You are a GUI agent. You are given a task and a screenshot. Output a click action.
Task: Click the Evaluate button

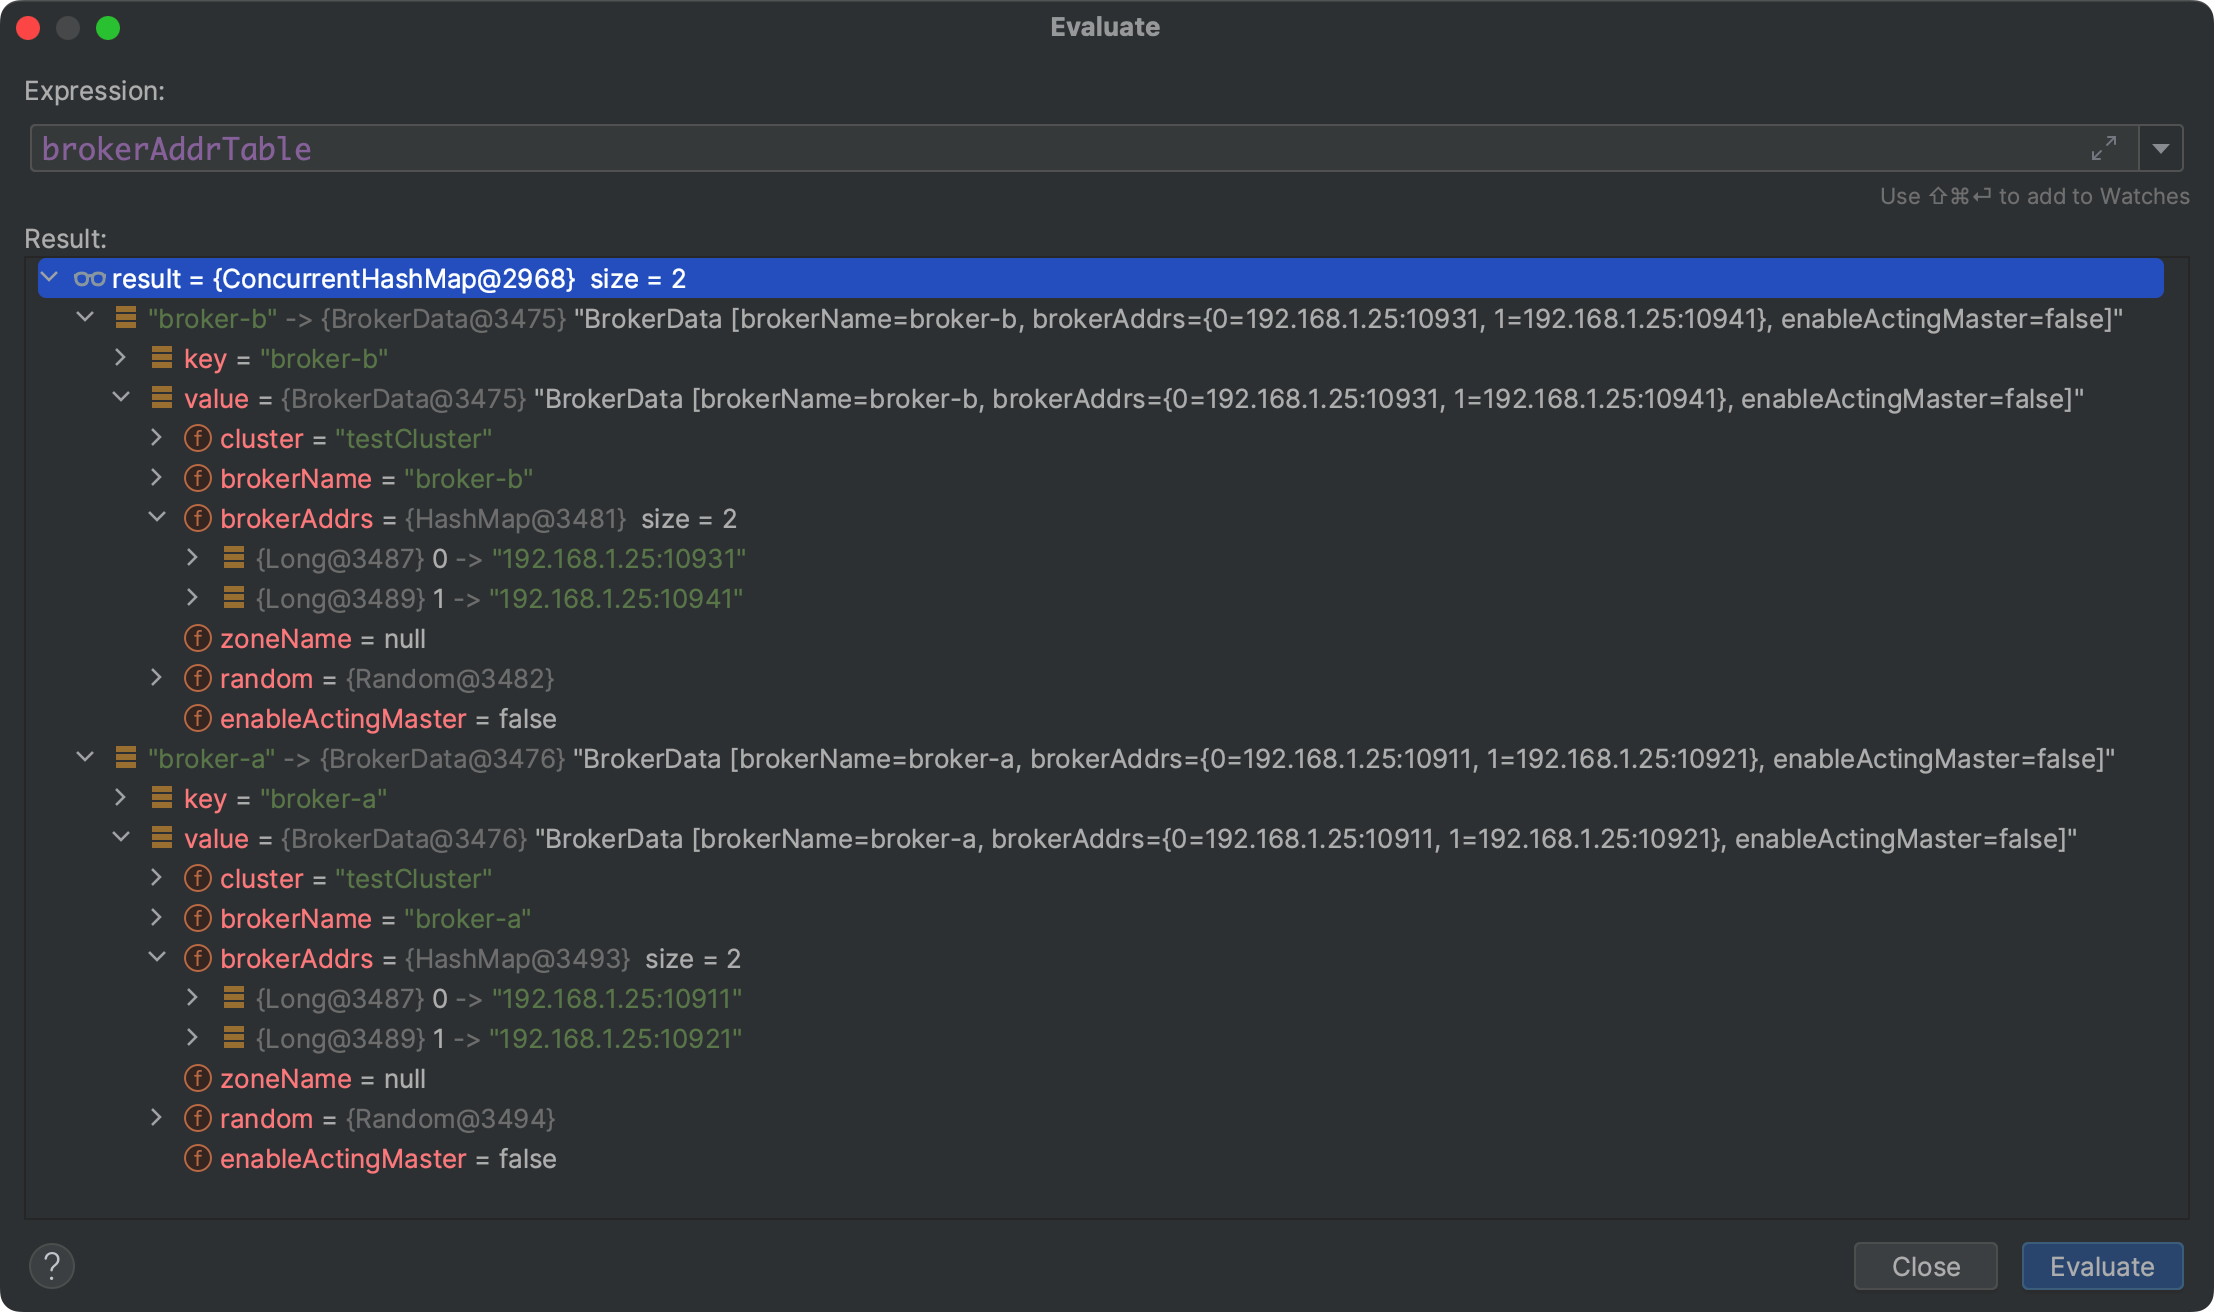[2102, 1266]
